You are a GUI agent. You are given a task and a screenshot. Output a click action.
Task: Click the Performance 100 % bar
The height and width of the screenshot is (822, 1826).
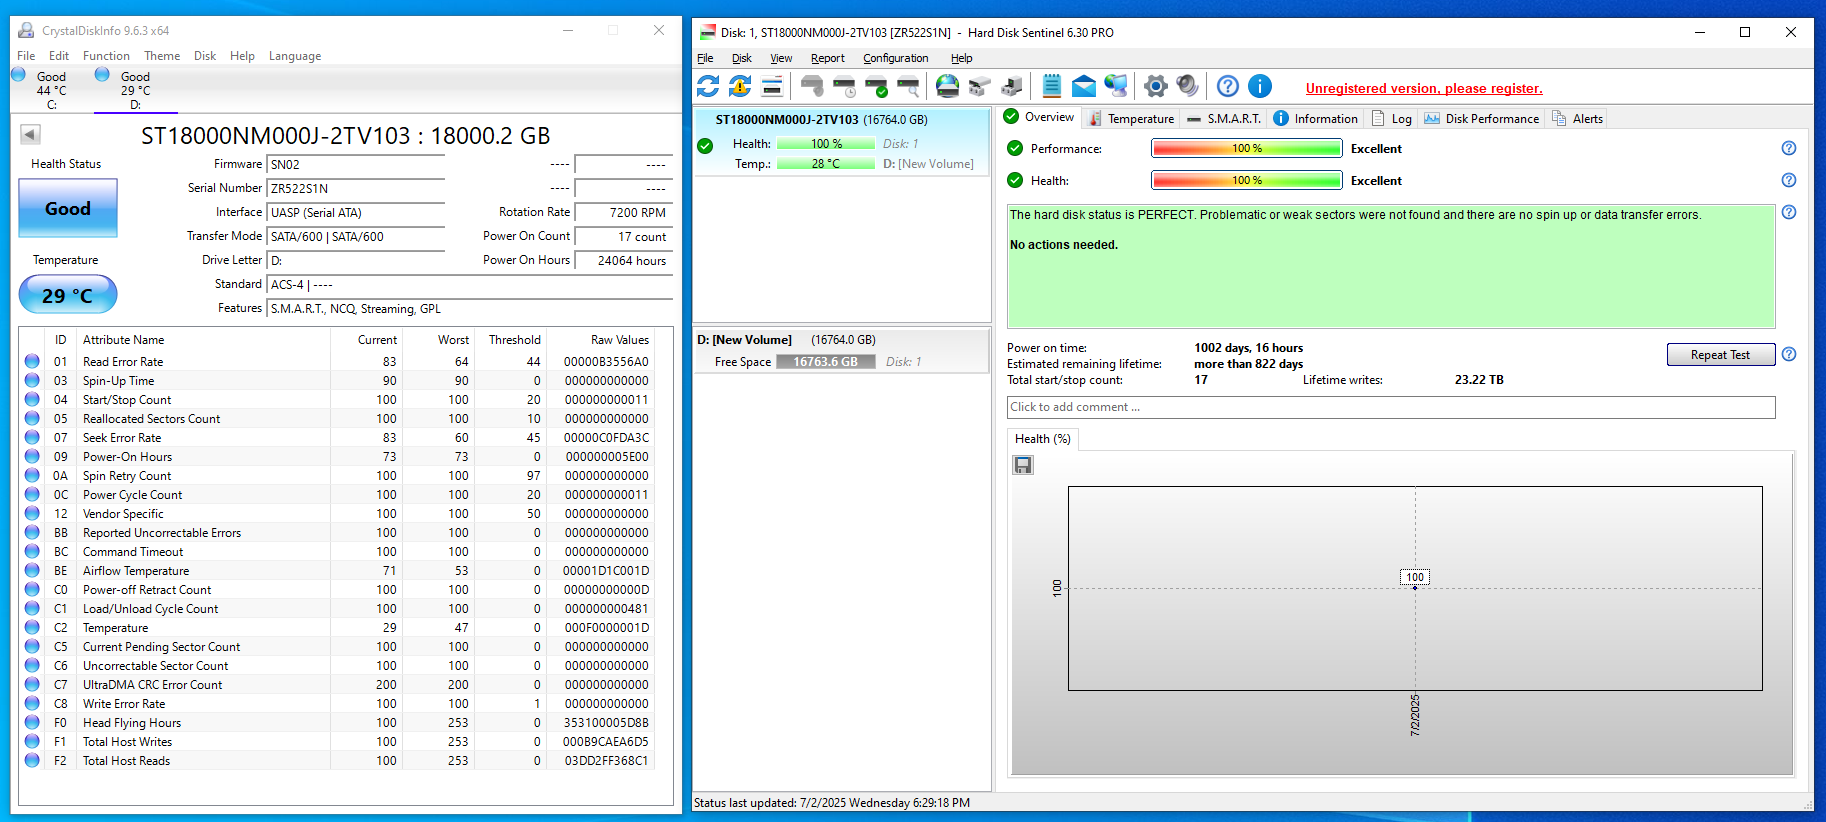pos(1247,148)
